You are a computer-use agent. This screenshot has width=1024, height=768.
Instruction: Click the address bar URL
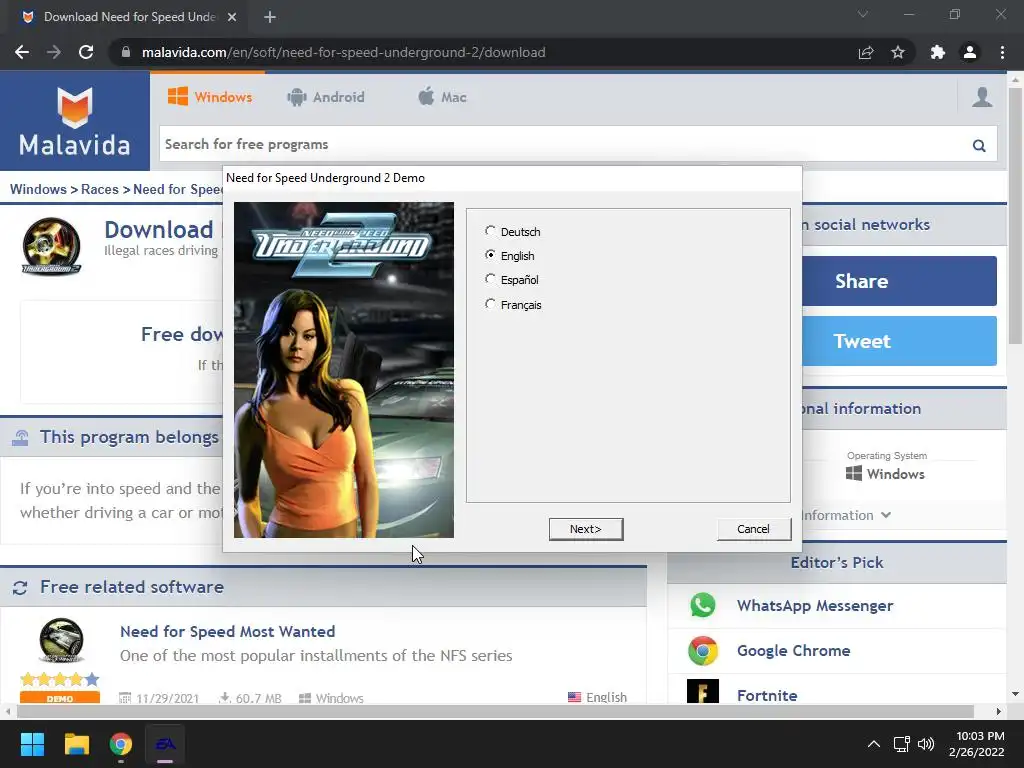pos(344,52)
